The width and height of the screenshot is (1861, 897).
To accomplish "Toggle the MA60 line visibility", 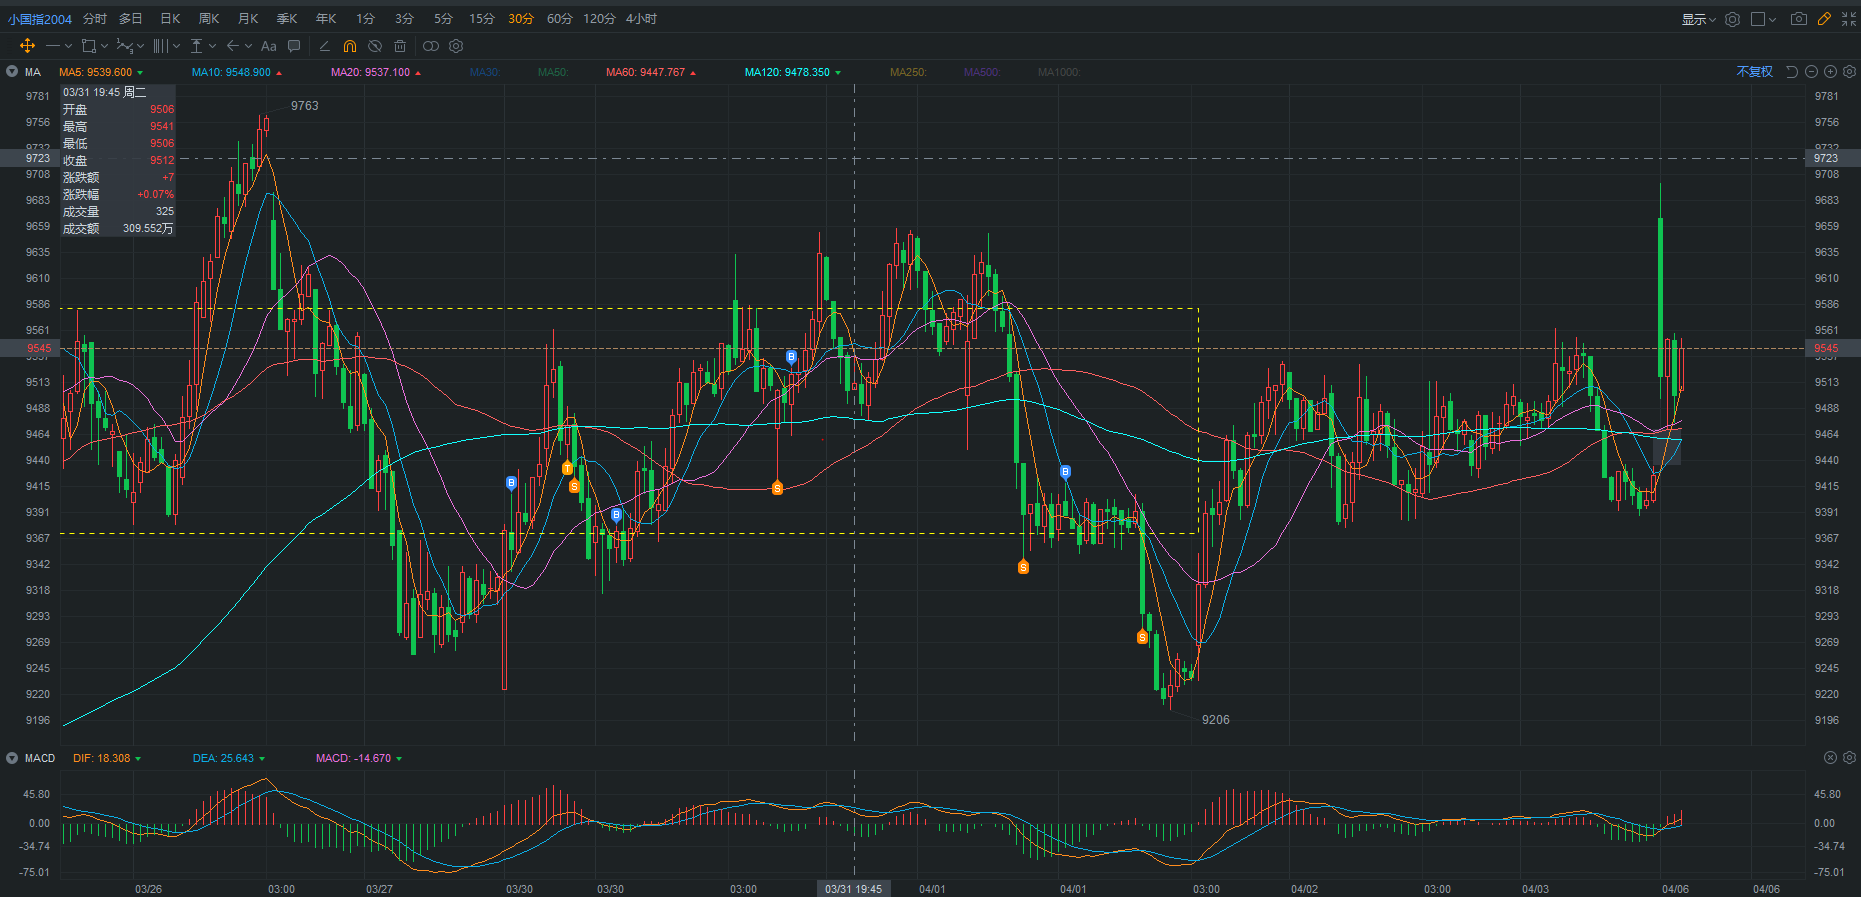I will 651,72.
